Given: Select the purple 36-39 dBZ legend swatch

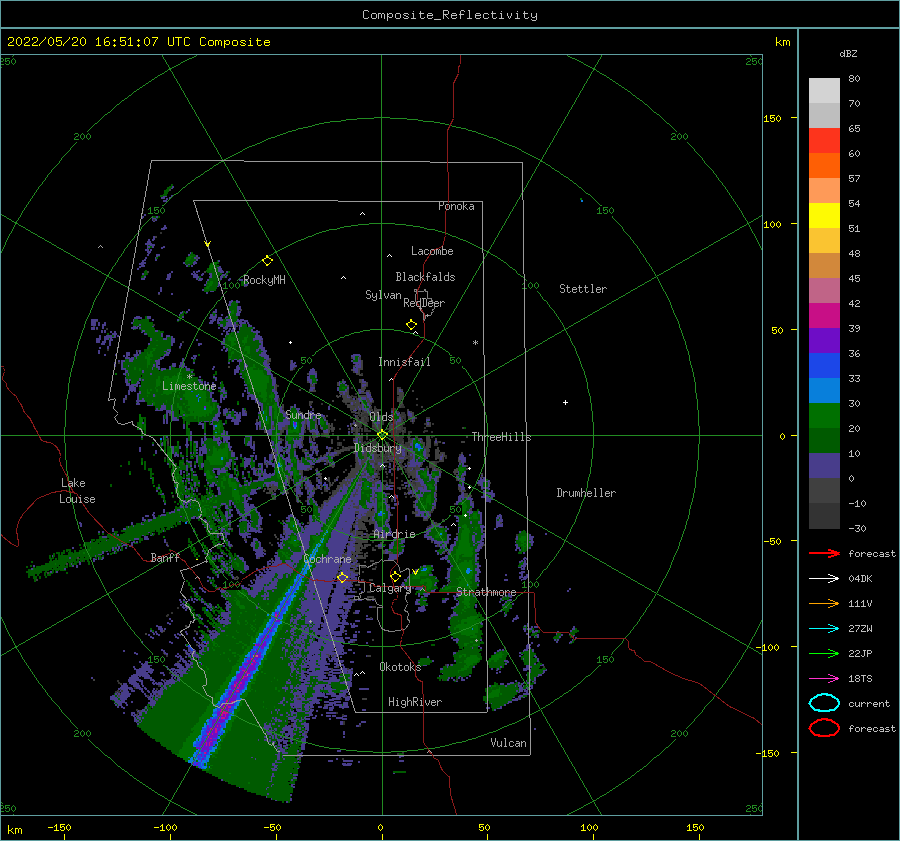Looking at the screenshot, I should click(x=824, y=340).
